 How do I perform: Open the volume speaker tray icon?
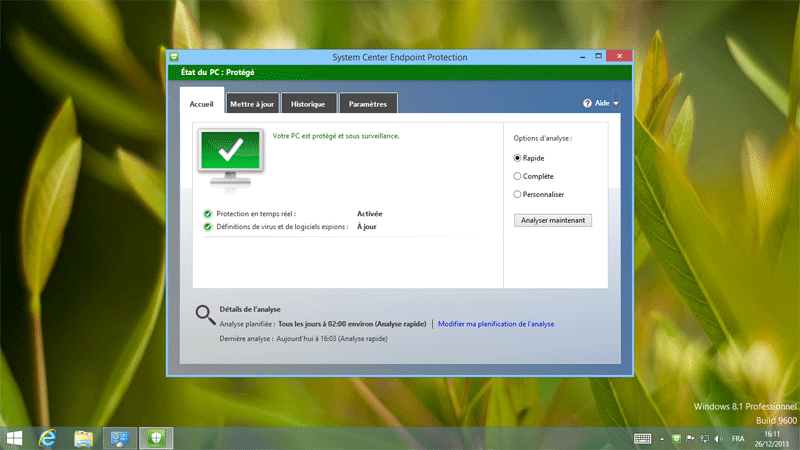[x=719, y=439]
